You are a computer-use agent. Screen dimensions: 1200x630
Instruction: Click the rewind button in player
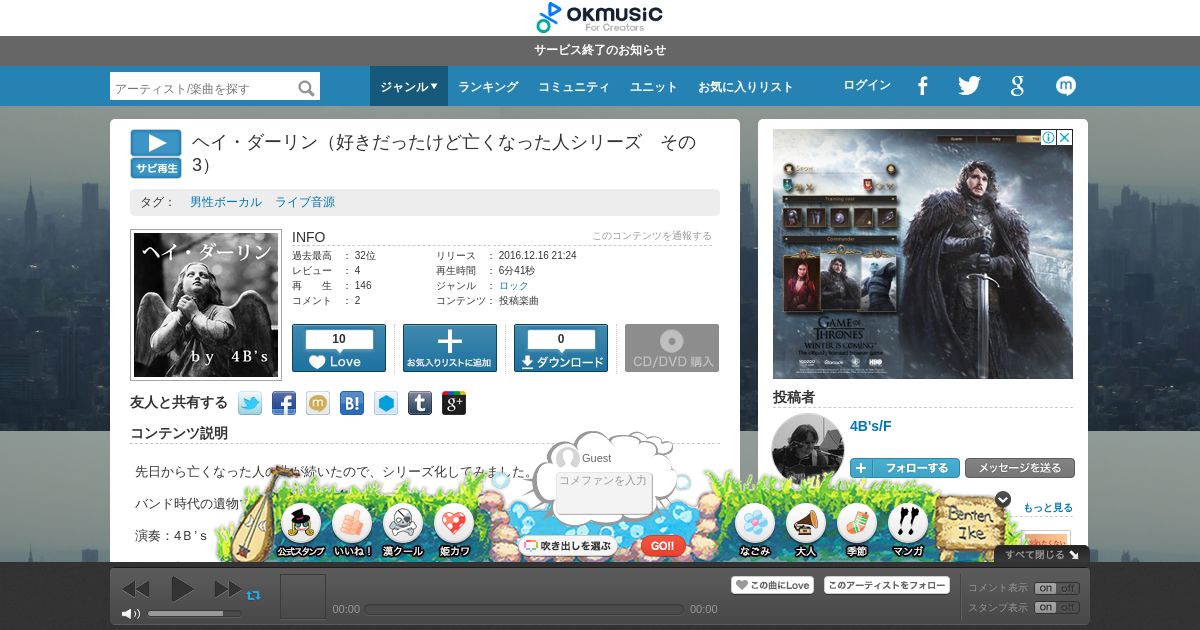point(135,589)
